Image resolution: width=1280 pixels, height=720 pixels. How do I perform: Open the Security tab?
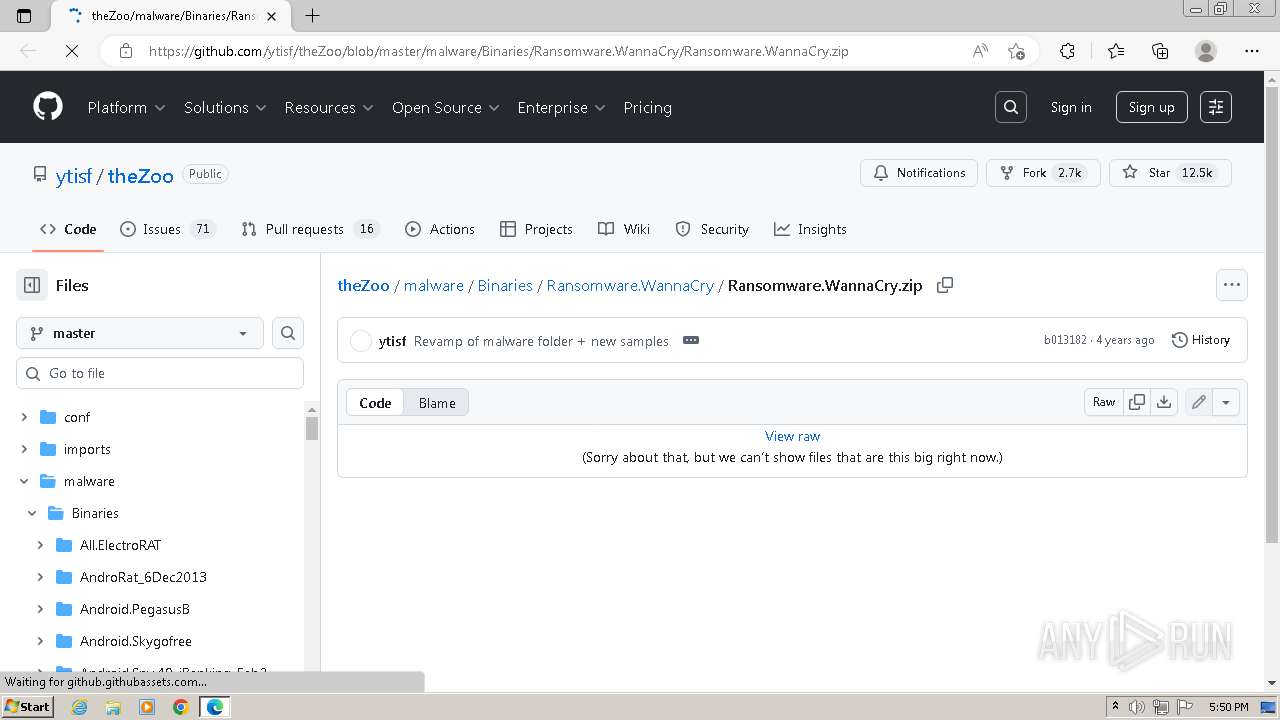coord(712,229)
